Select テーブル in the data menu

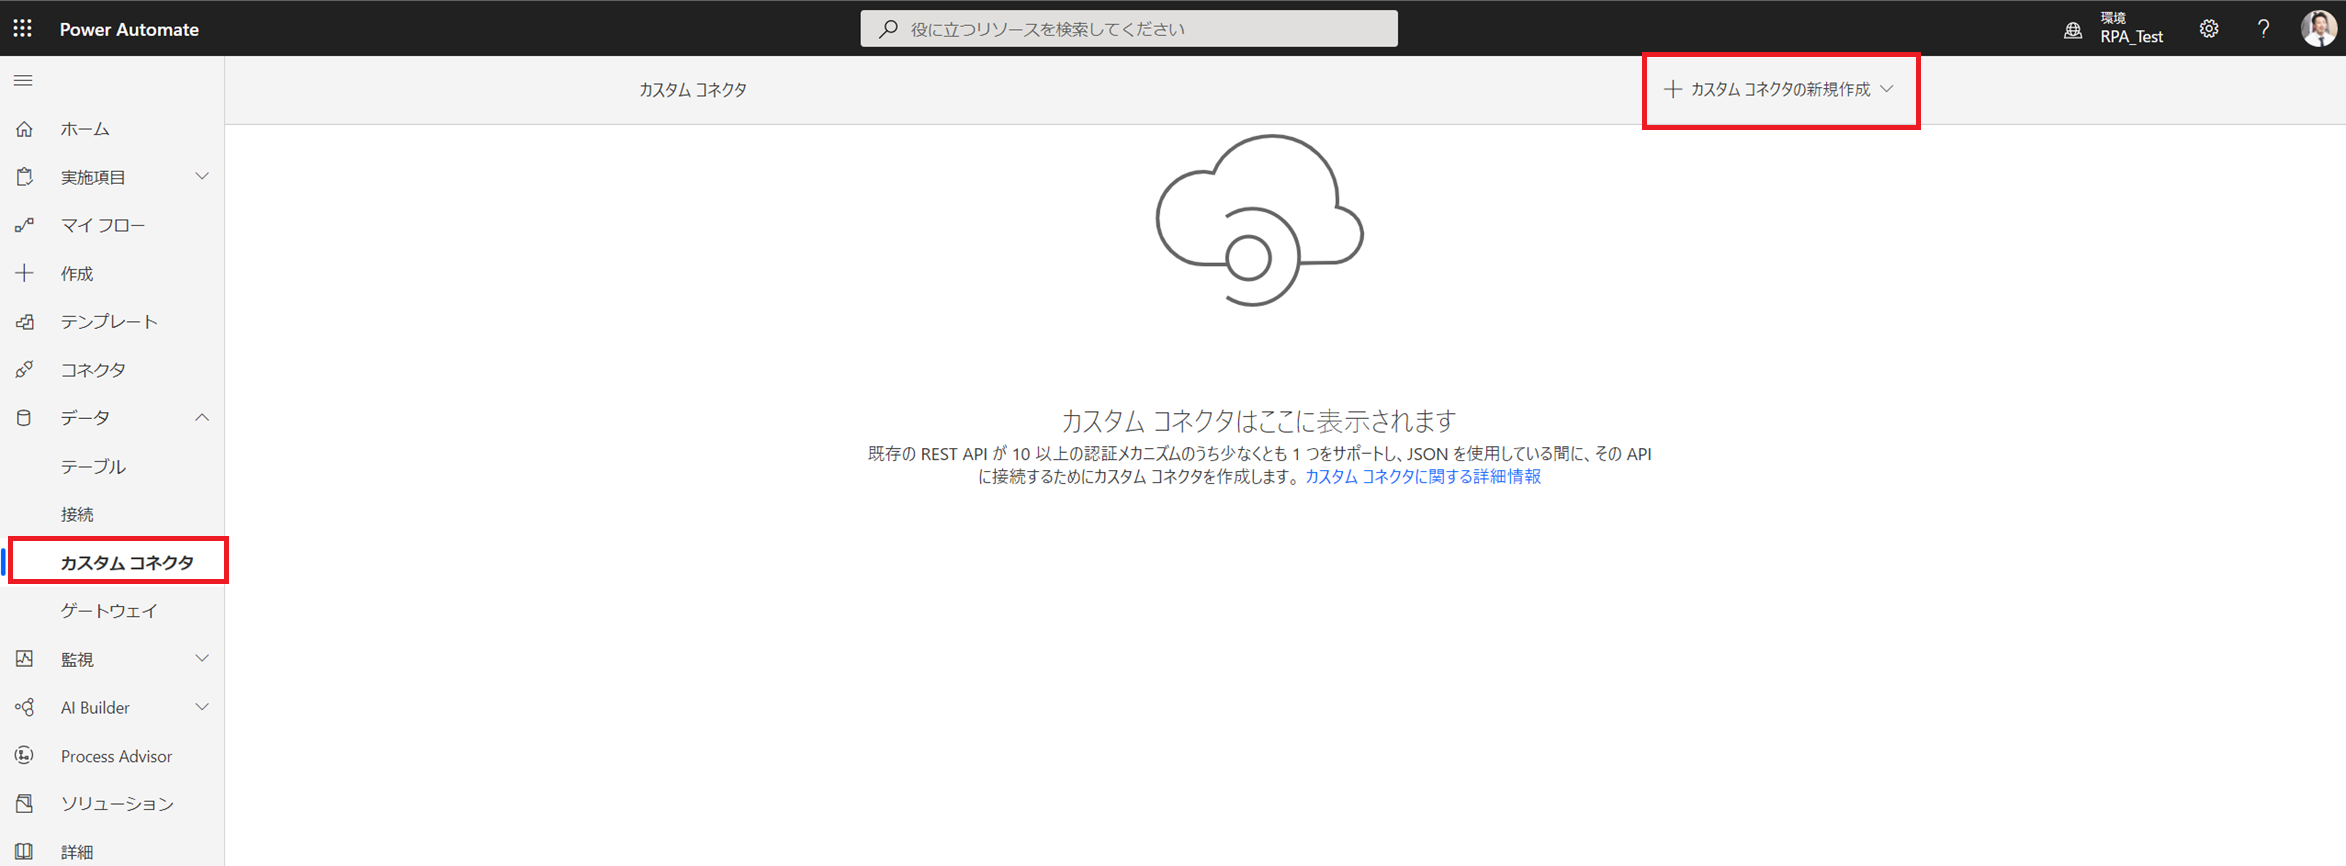93,466
